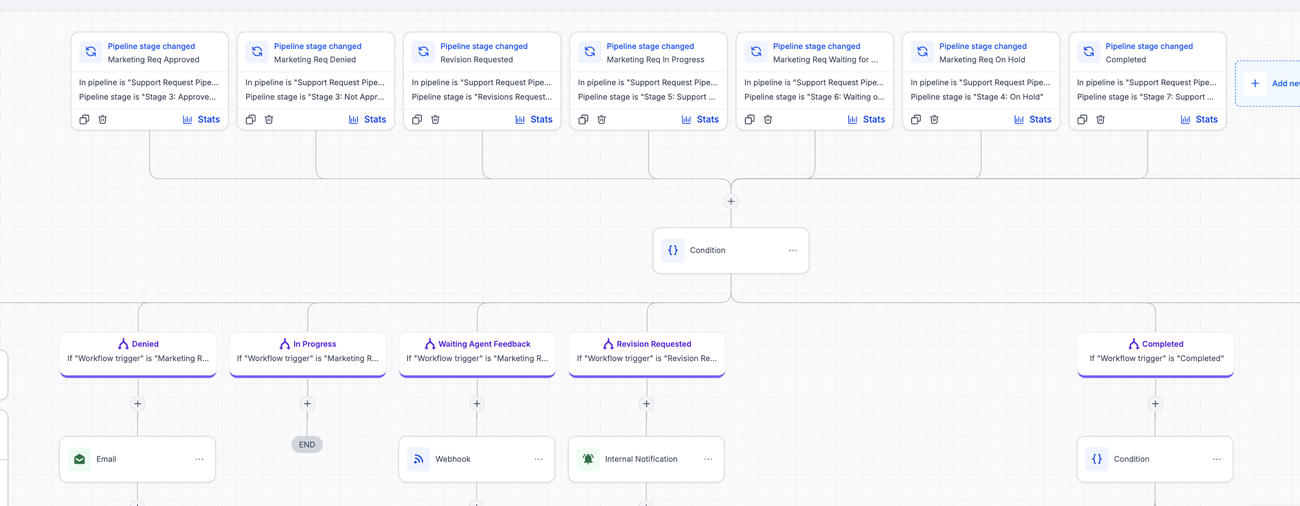The height and width of the screenshot is (506, 1300).
Task: Select the Waiting Agent Feedback branch
Action: pyautogui.click(x=477, y=354)
